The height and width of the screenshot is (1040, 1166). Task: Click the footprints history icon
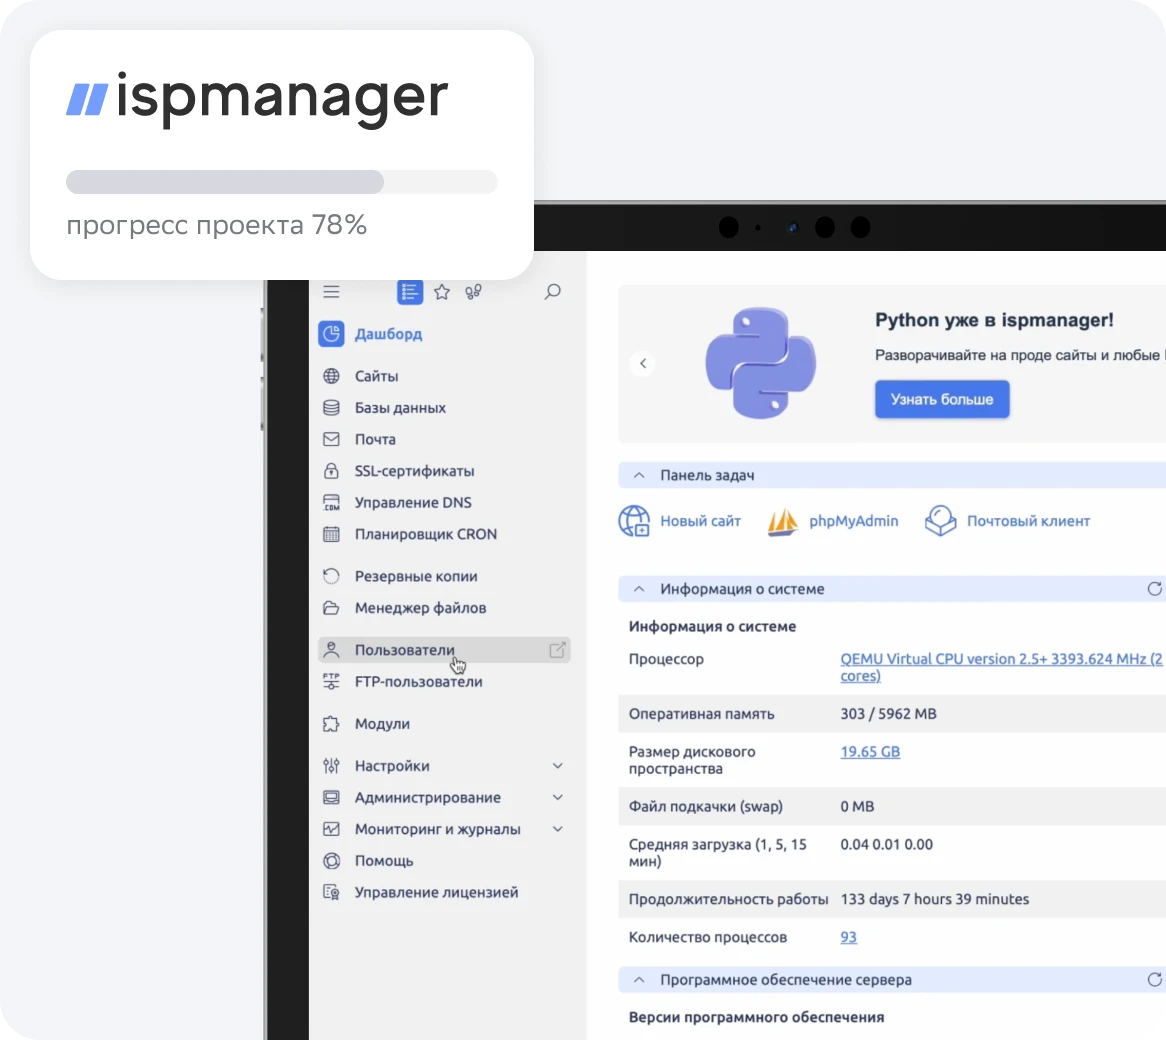pyautogui.click(x=474, y=292)
